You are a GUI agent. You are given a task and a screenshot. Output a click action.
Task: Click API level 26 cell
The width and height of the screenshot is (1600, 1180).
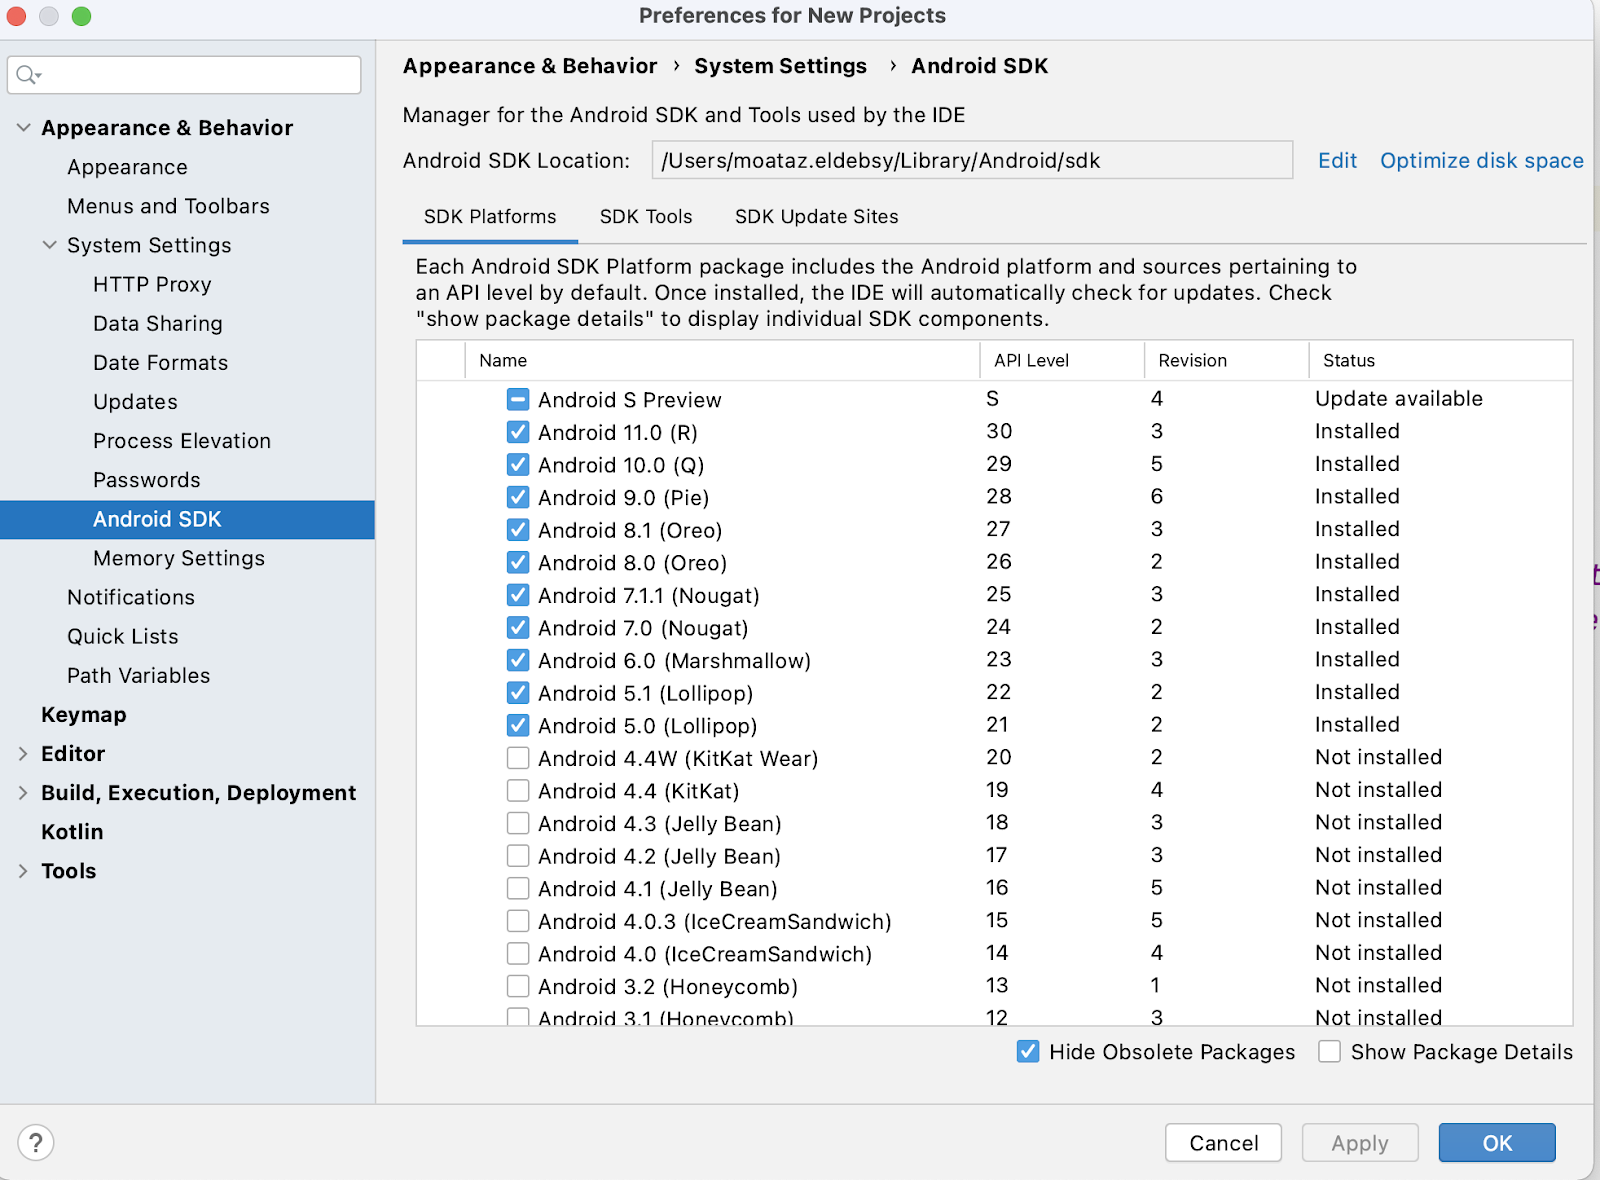(x=999, y=562)
